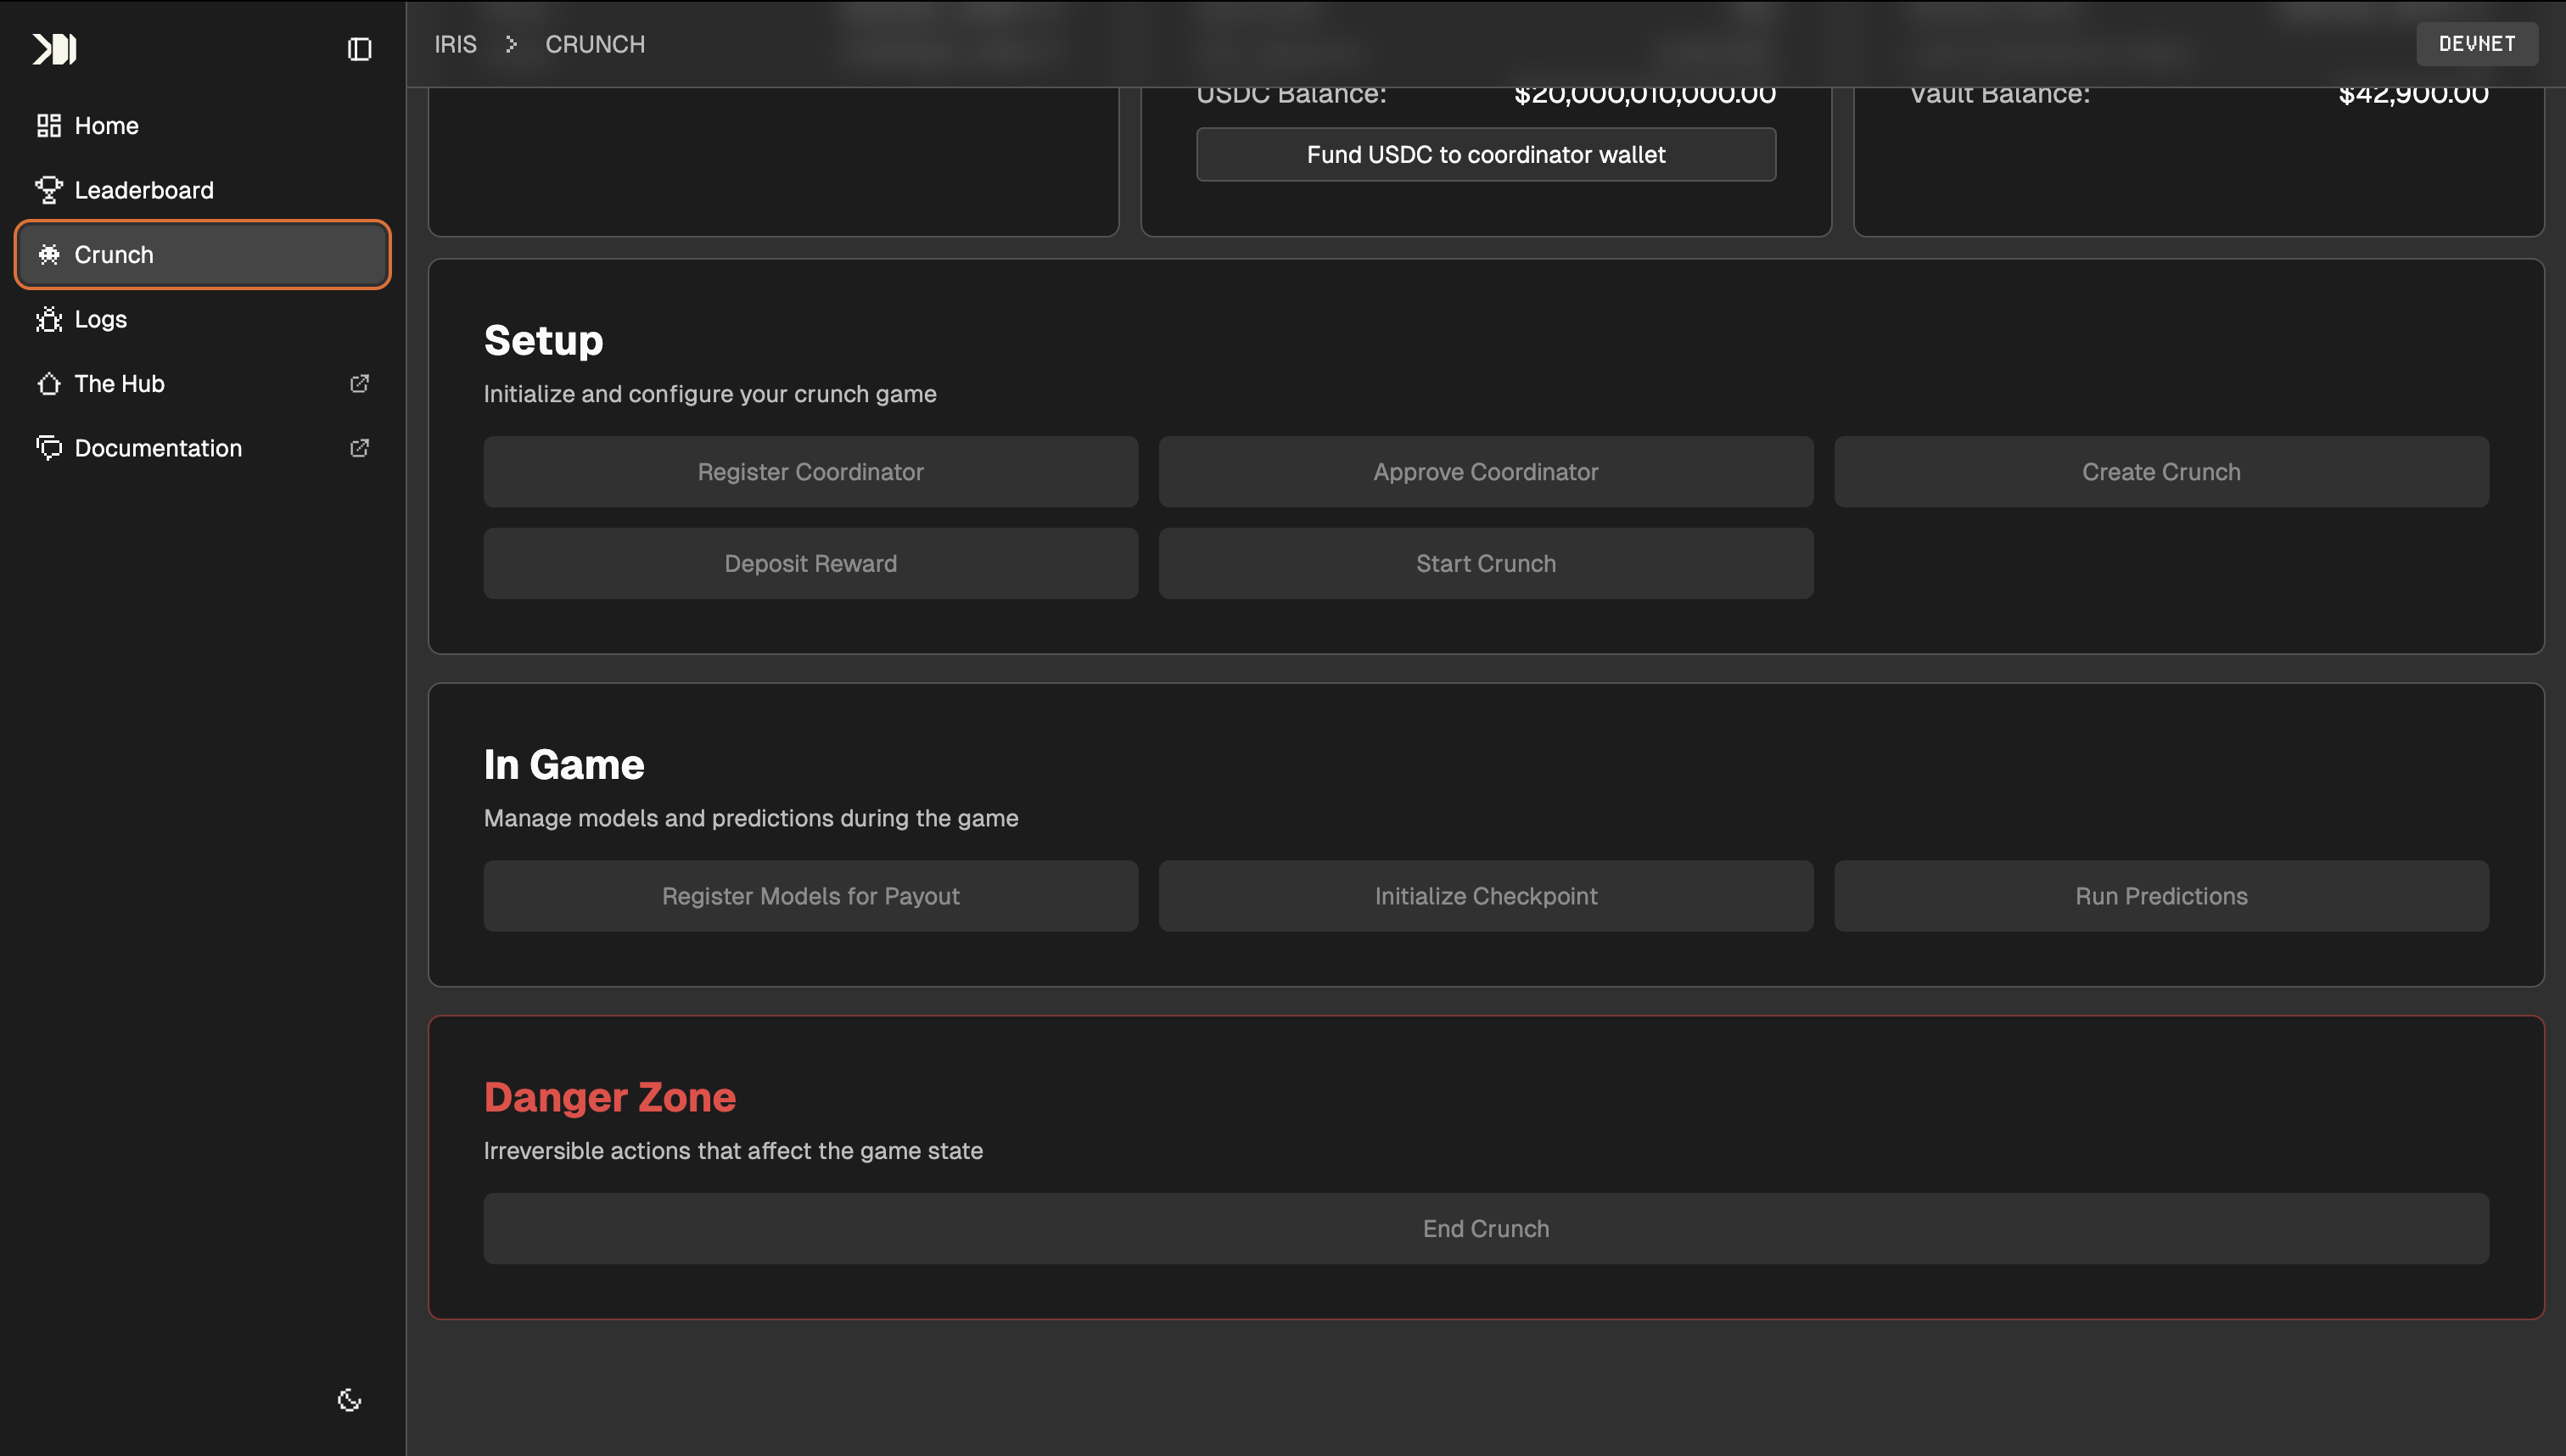Click Approve Coordinator
This screenshot has width=2566, height=1456.
pyautogui.click(x=1485, y=471)
